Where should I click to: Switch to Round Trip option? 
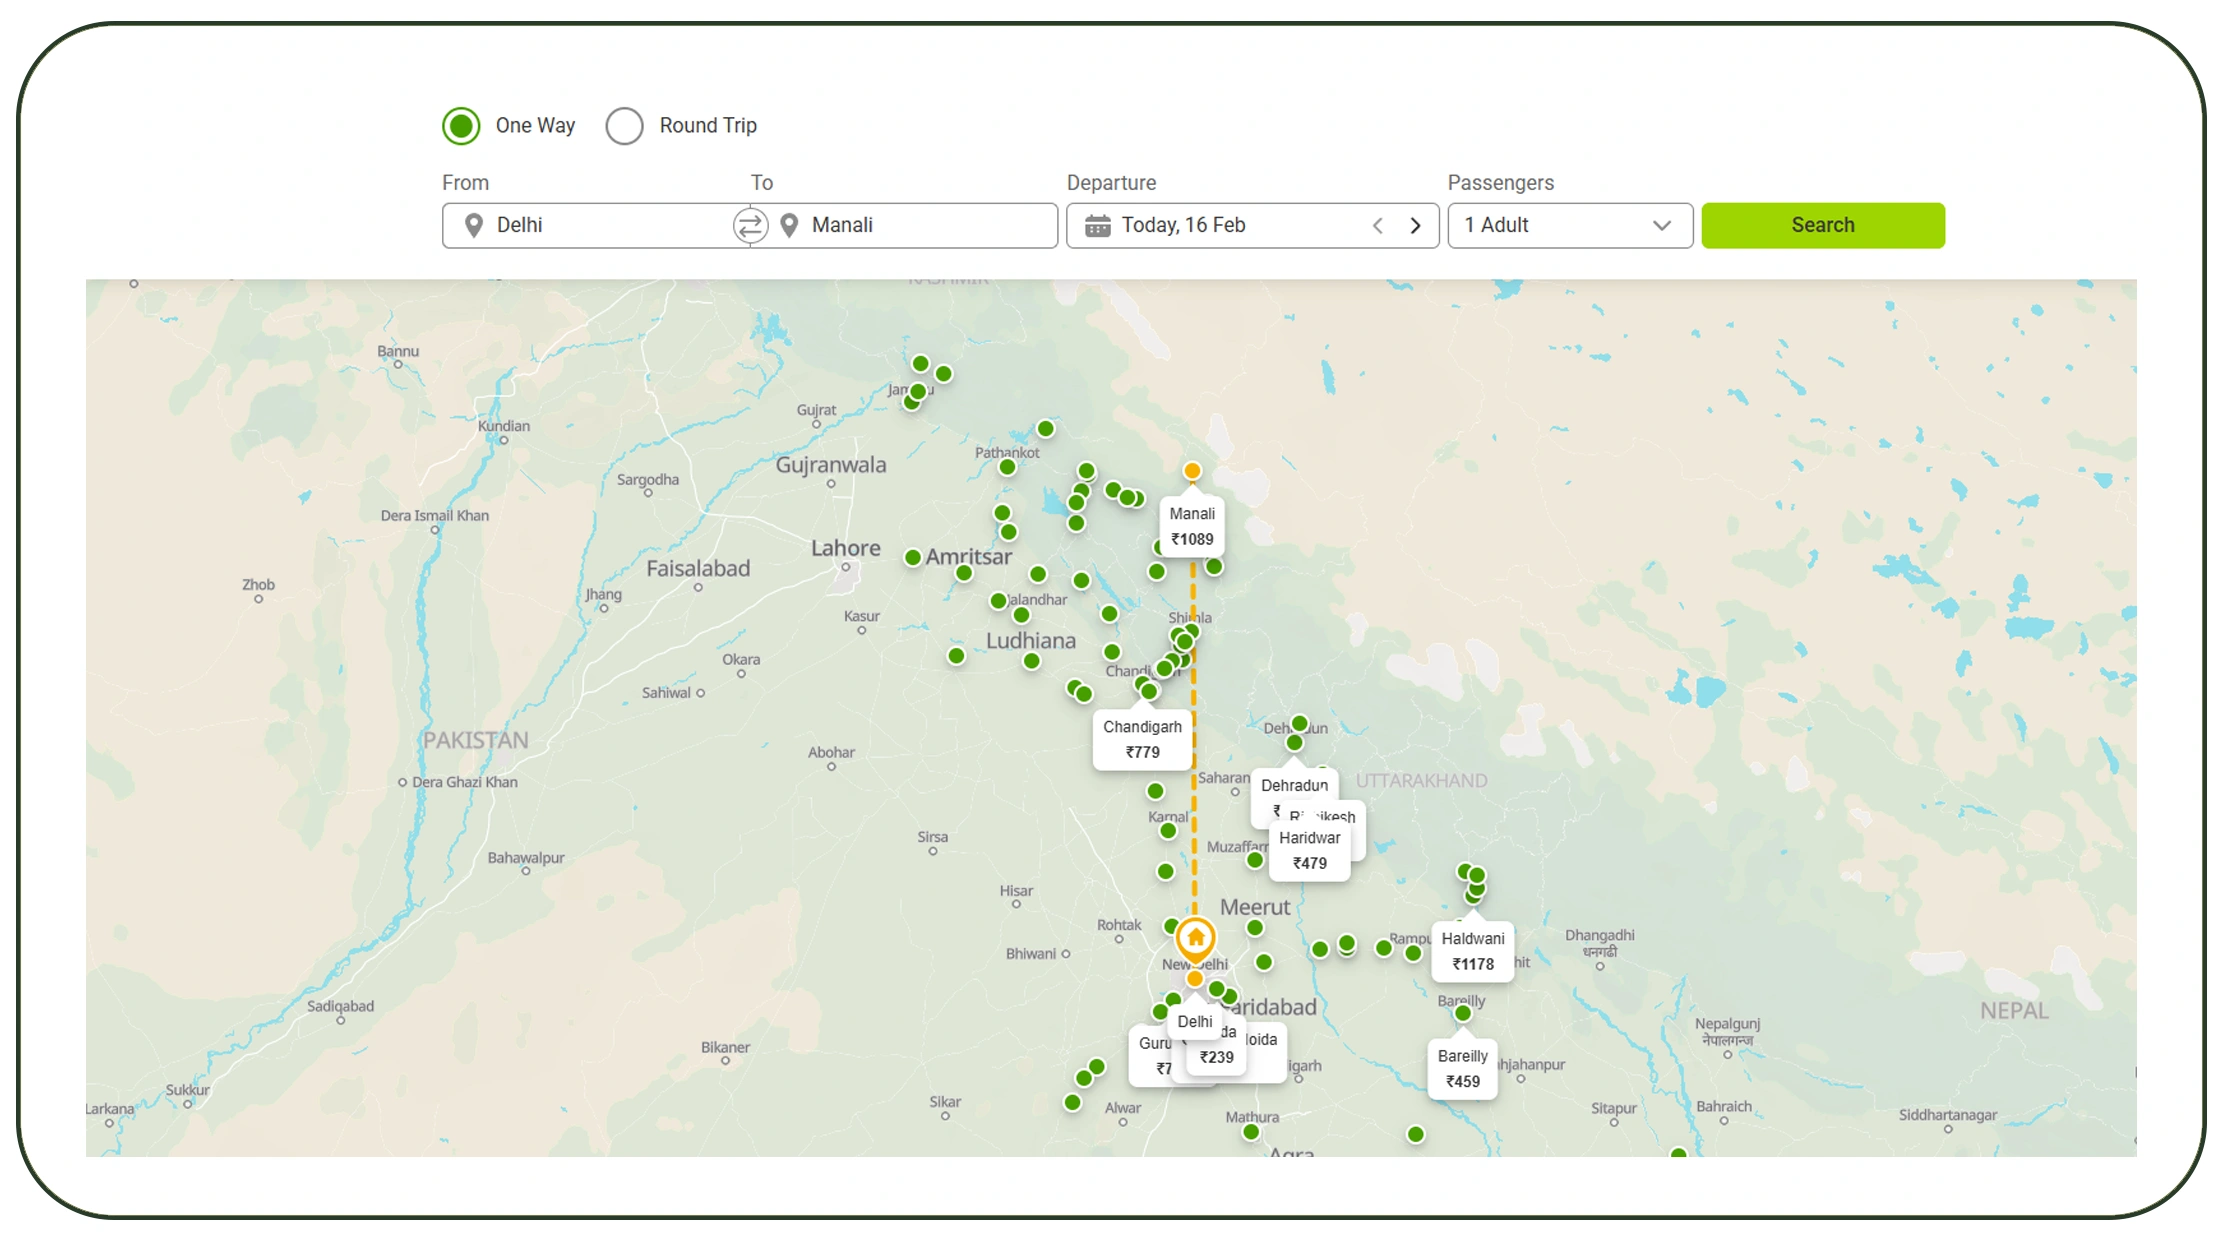pyautogui.click(x=625, y=125)
